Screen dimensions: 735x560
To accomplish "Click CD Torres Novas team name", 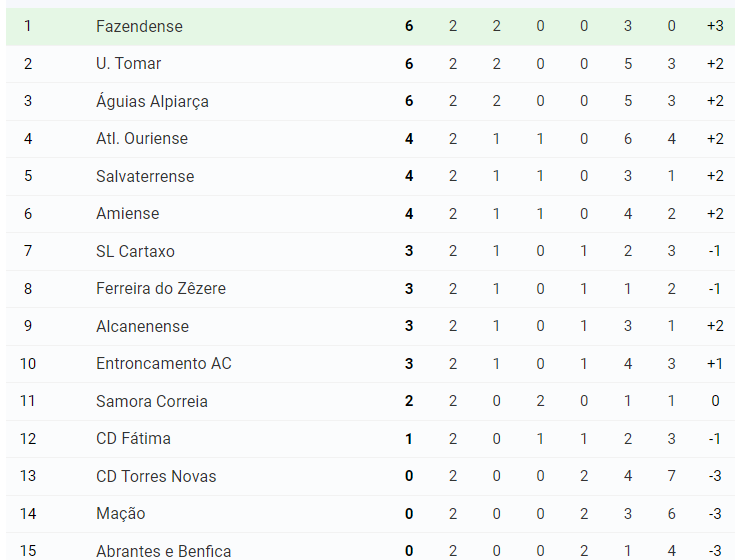I will pos(156,476).
